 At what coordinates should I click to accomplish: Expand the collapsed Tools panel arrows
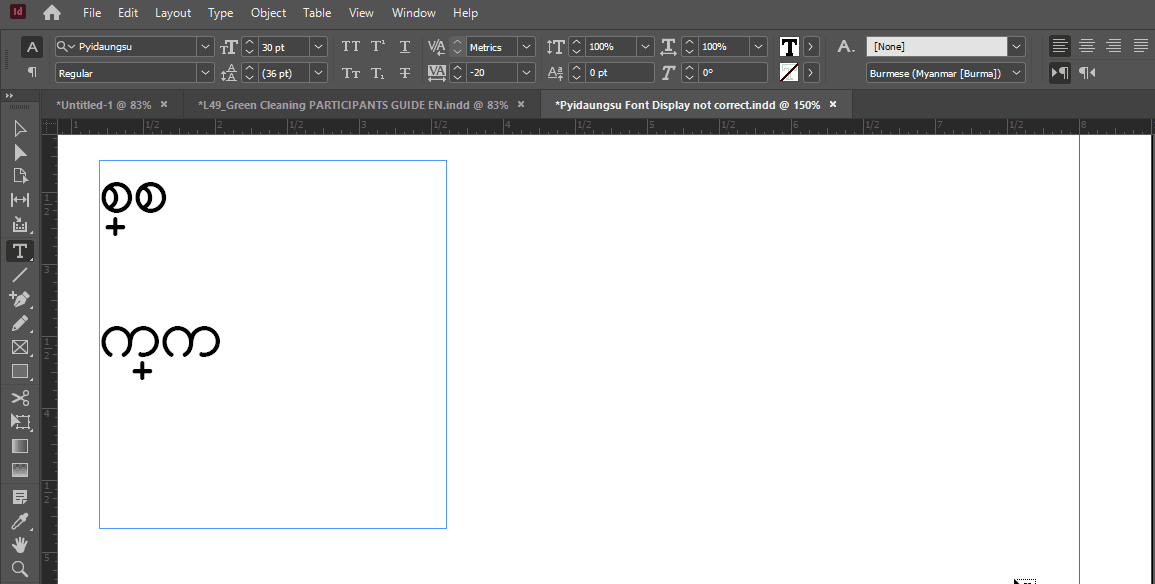coord(9,96)
